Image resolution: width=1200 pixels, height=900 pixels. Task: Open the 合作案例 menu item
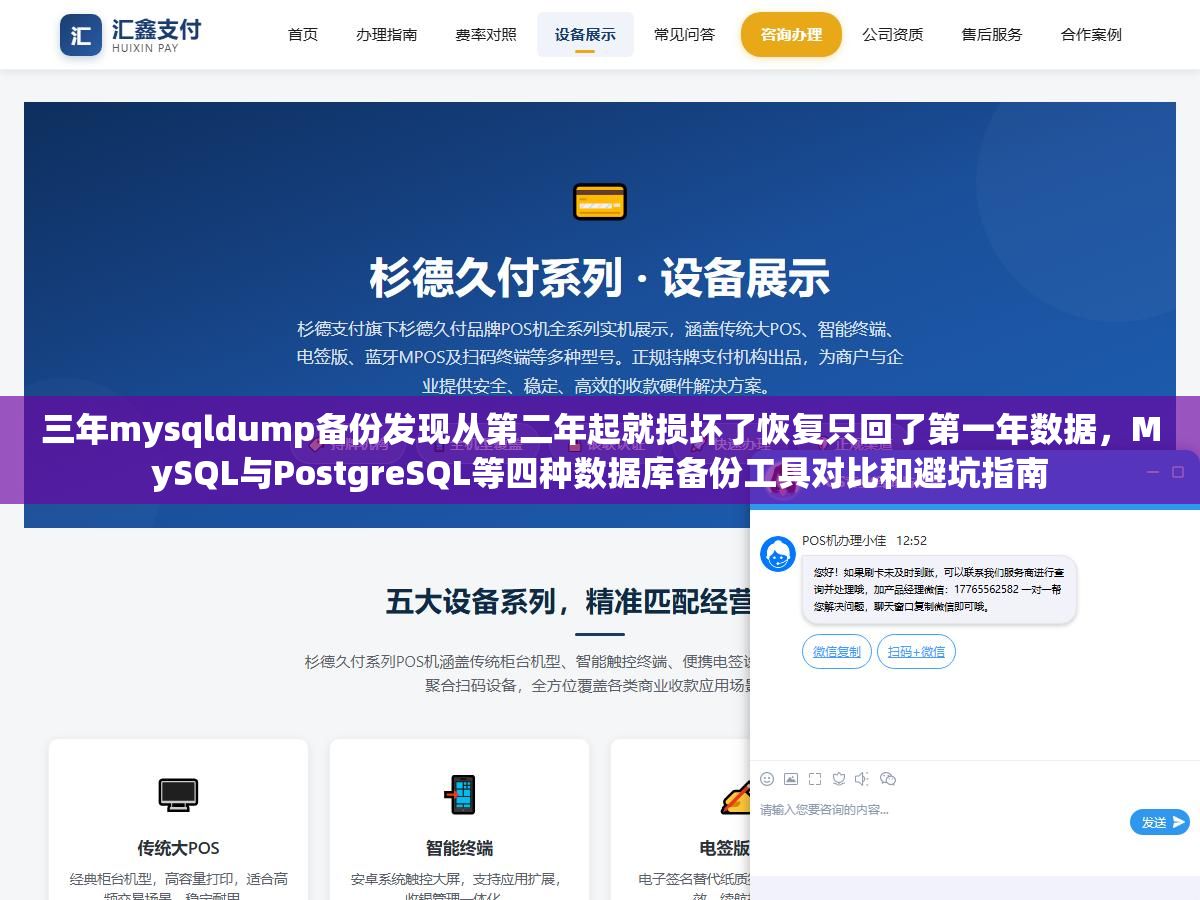tap(1091, 34)
